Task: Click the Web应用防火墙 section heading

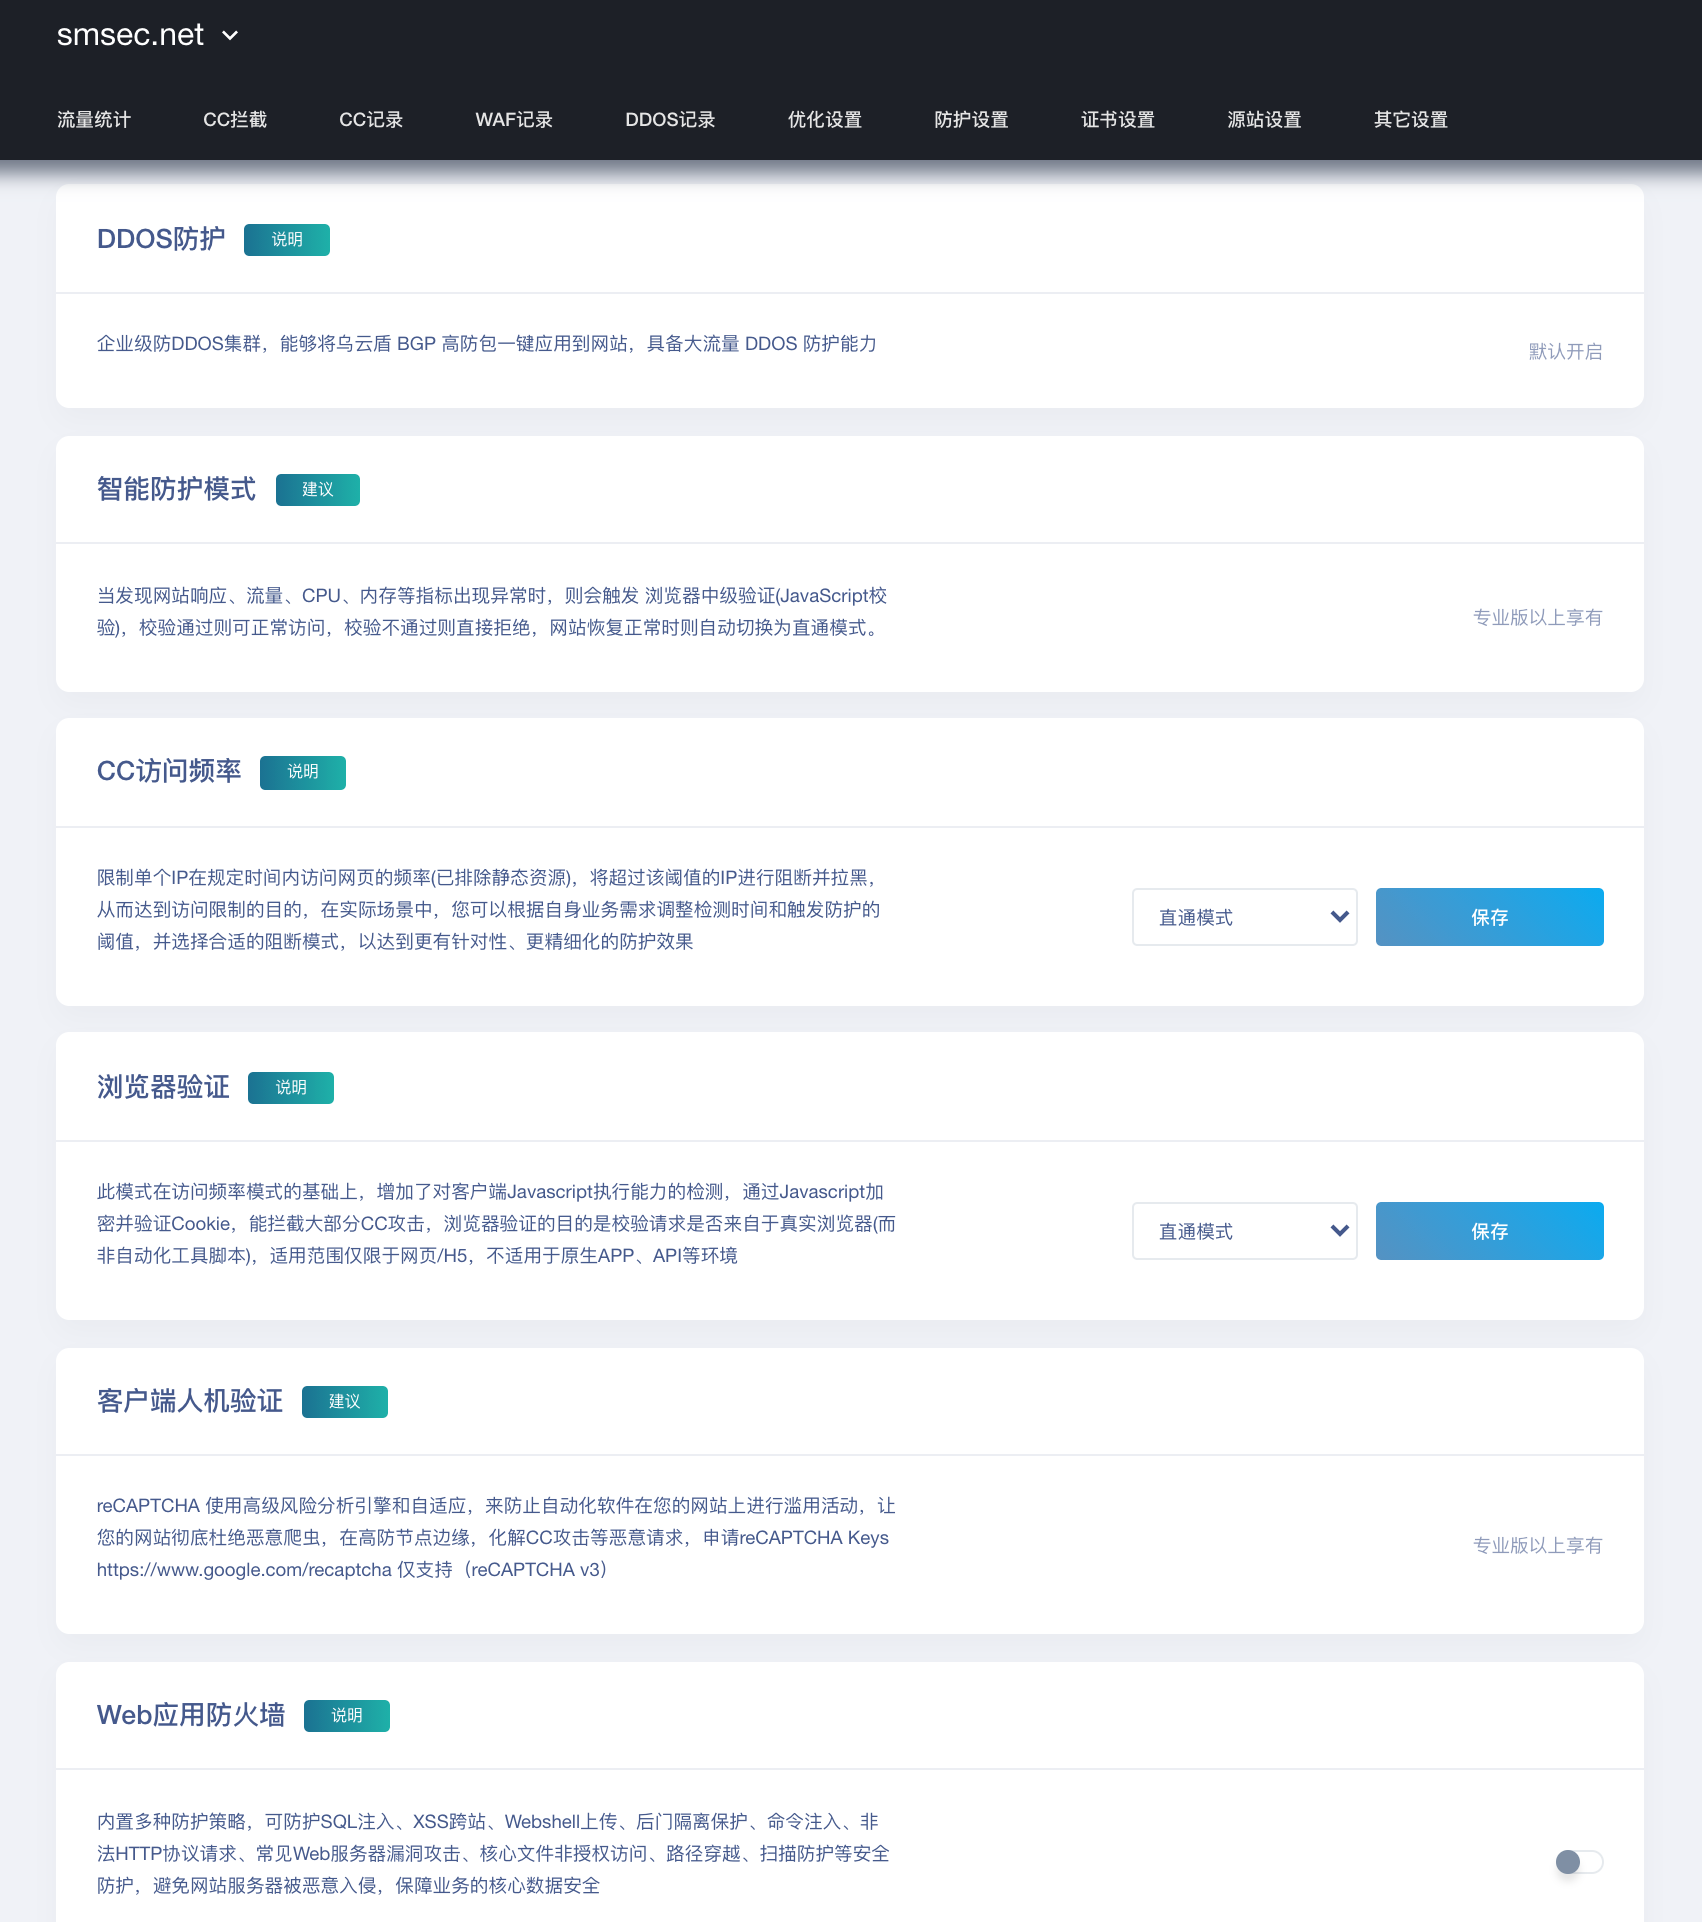Action: (x=191, y=1716)
